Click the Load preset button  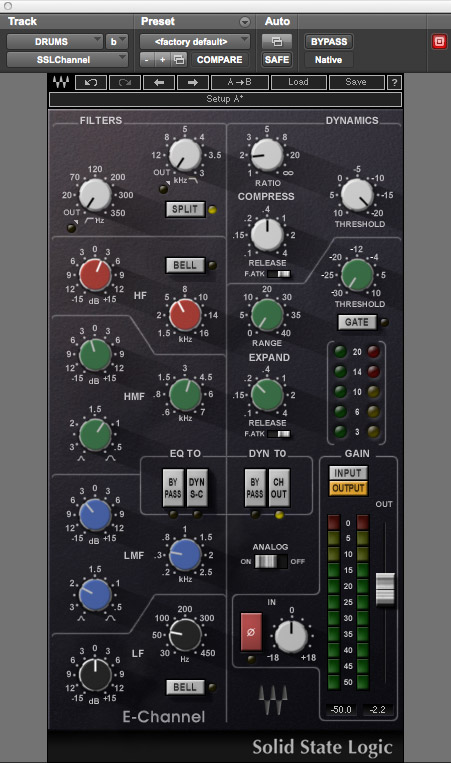coord(298,82)
